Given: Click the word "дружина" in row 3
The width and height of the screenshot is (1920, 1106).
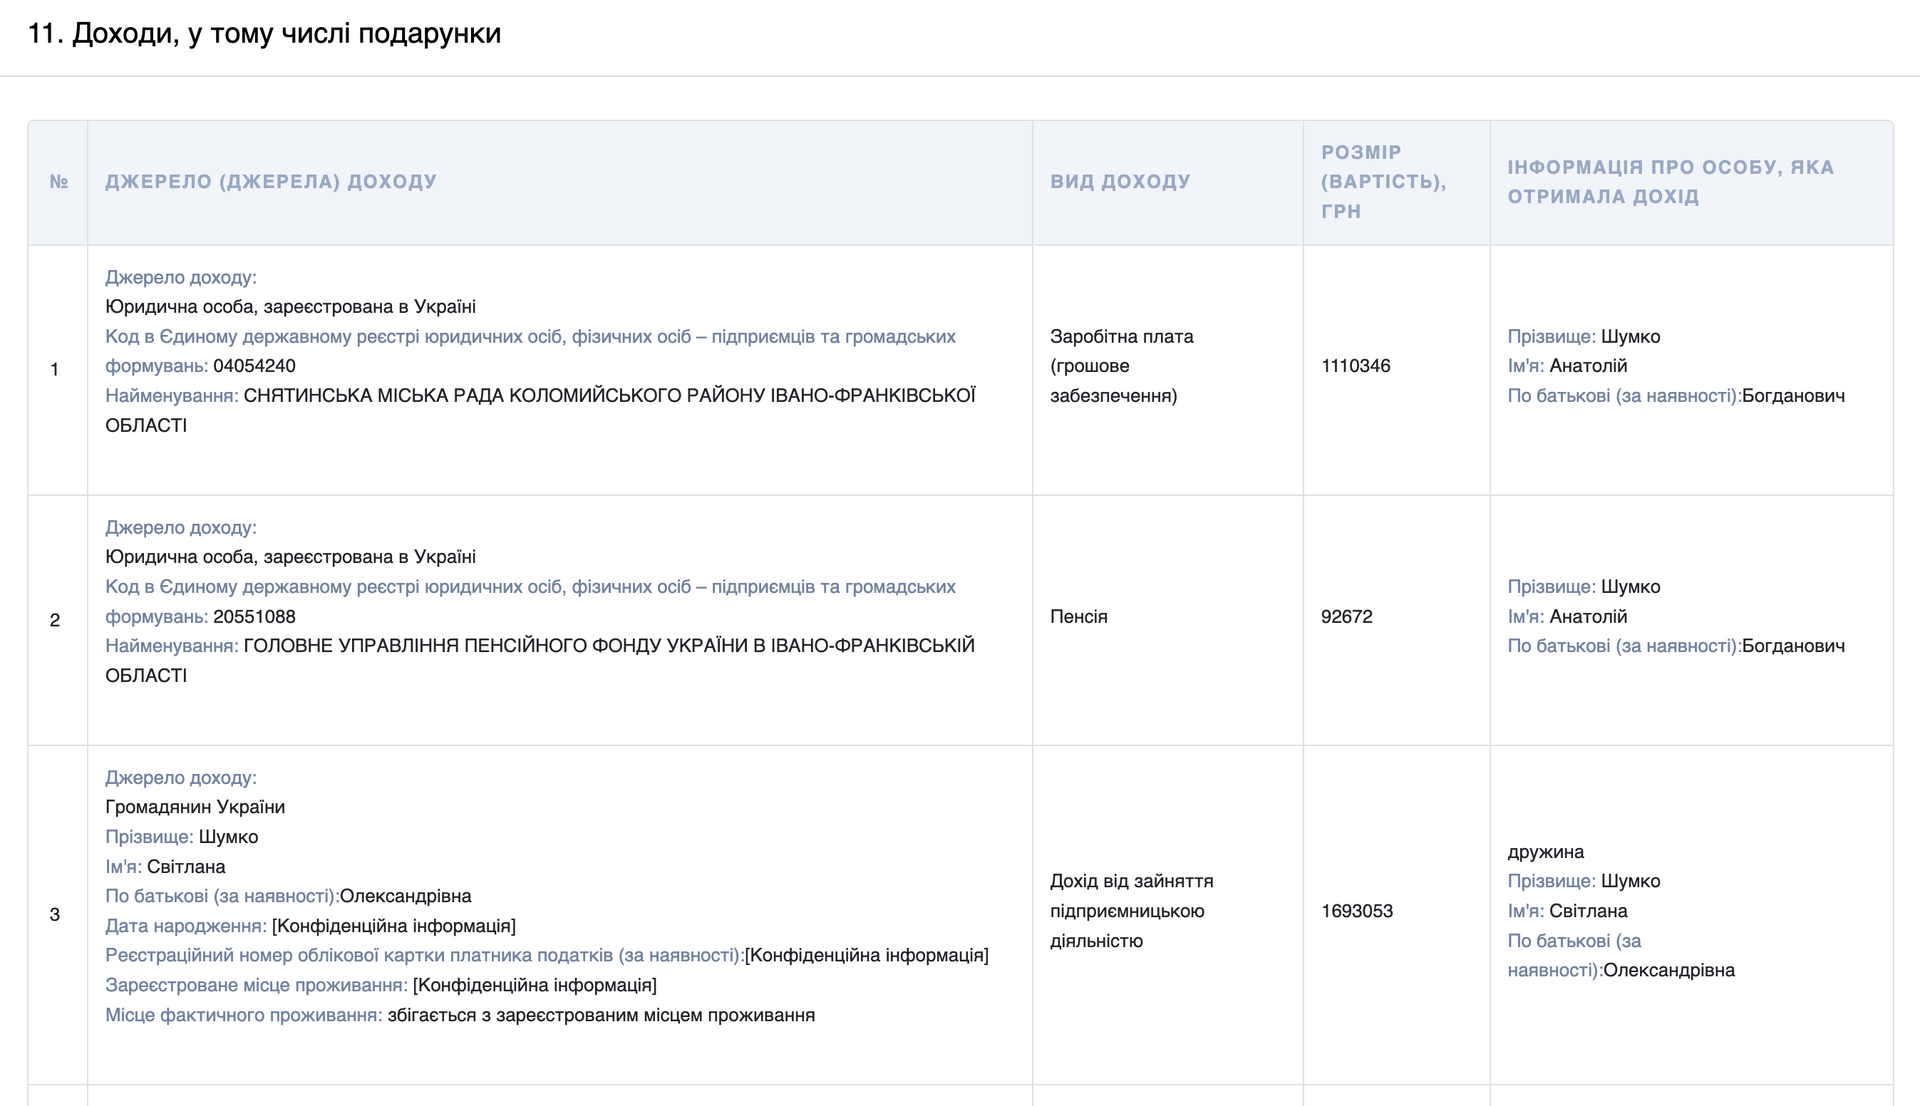Looking at the screenshot, I should click(x=1546, y=852).
